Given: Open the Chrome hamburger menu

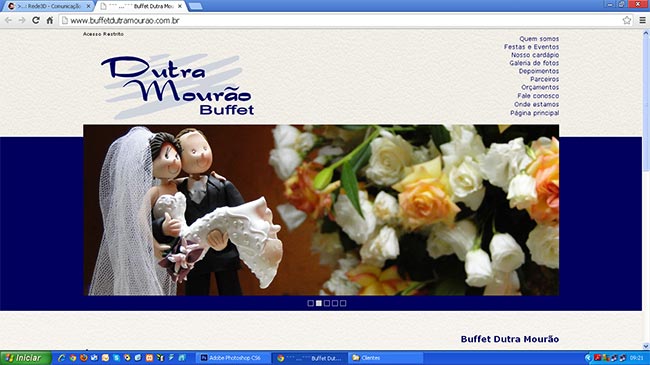Looking at the screenshot, I should (x=642, y=20).
